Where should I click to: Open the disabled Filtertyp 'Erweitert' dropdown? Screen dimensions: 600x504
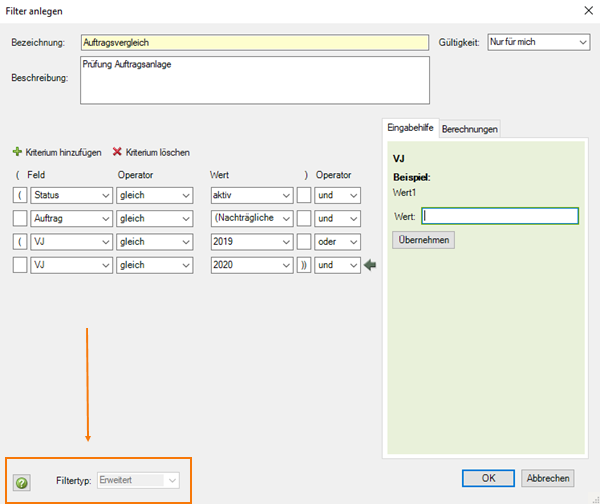pos(138,480)
